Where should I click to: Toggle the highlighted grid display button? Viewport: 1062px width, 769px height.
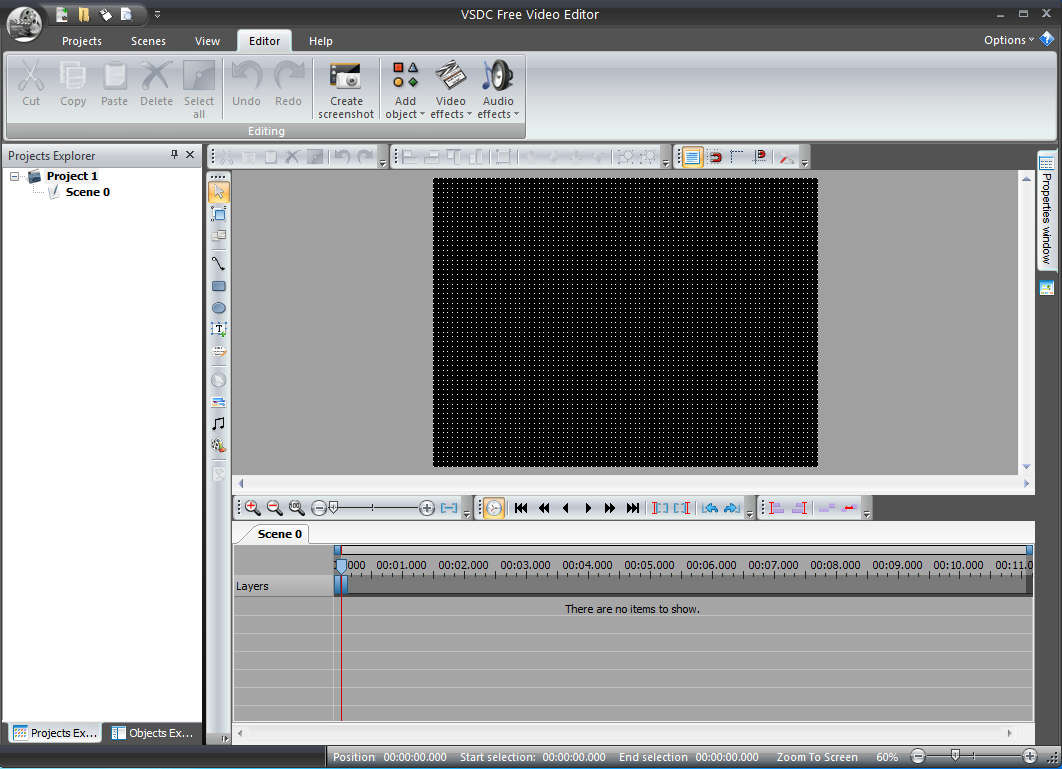[x=691, y=157]
